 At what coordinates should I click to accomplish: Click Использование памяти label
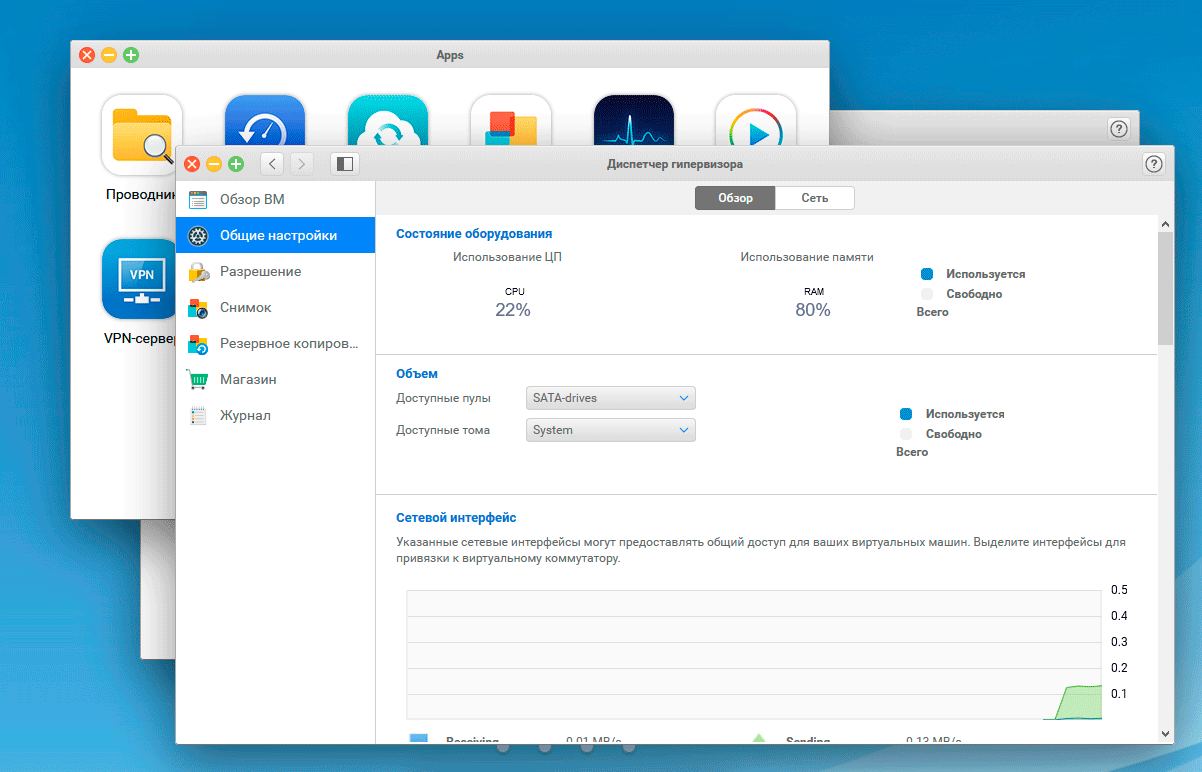click(807, 257)
